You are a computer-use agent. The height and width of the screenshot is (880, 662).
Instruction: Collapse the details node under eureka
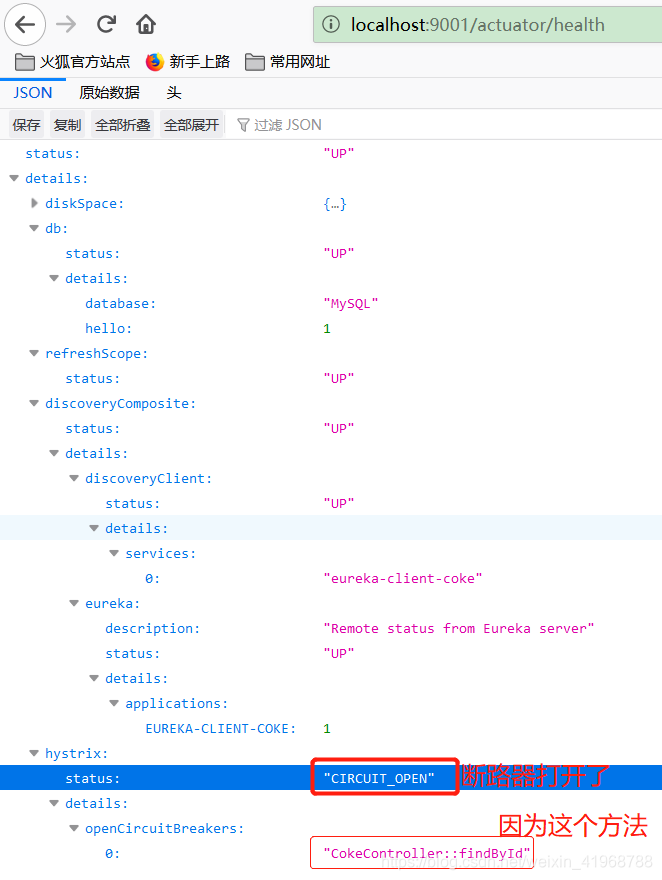coord(94,679)
